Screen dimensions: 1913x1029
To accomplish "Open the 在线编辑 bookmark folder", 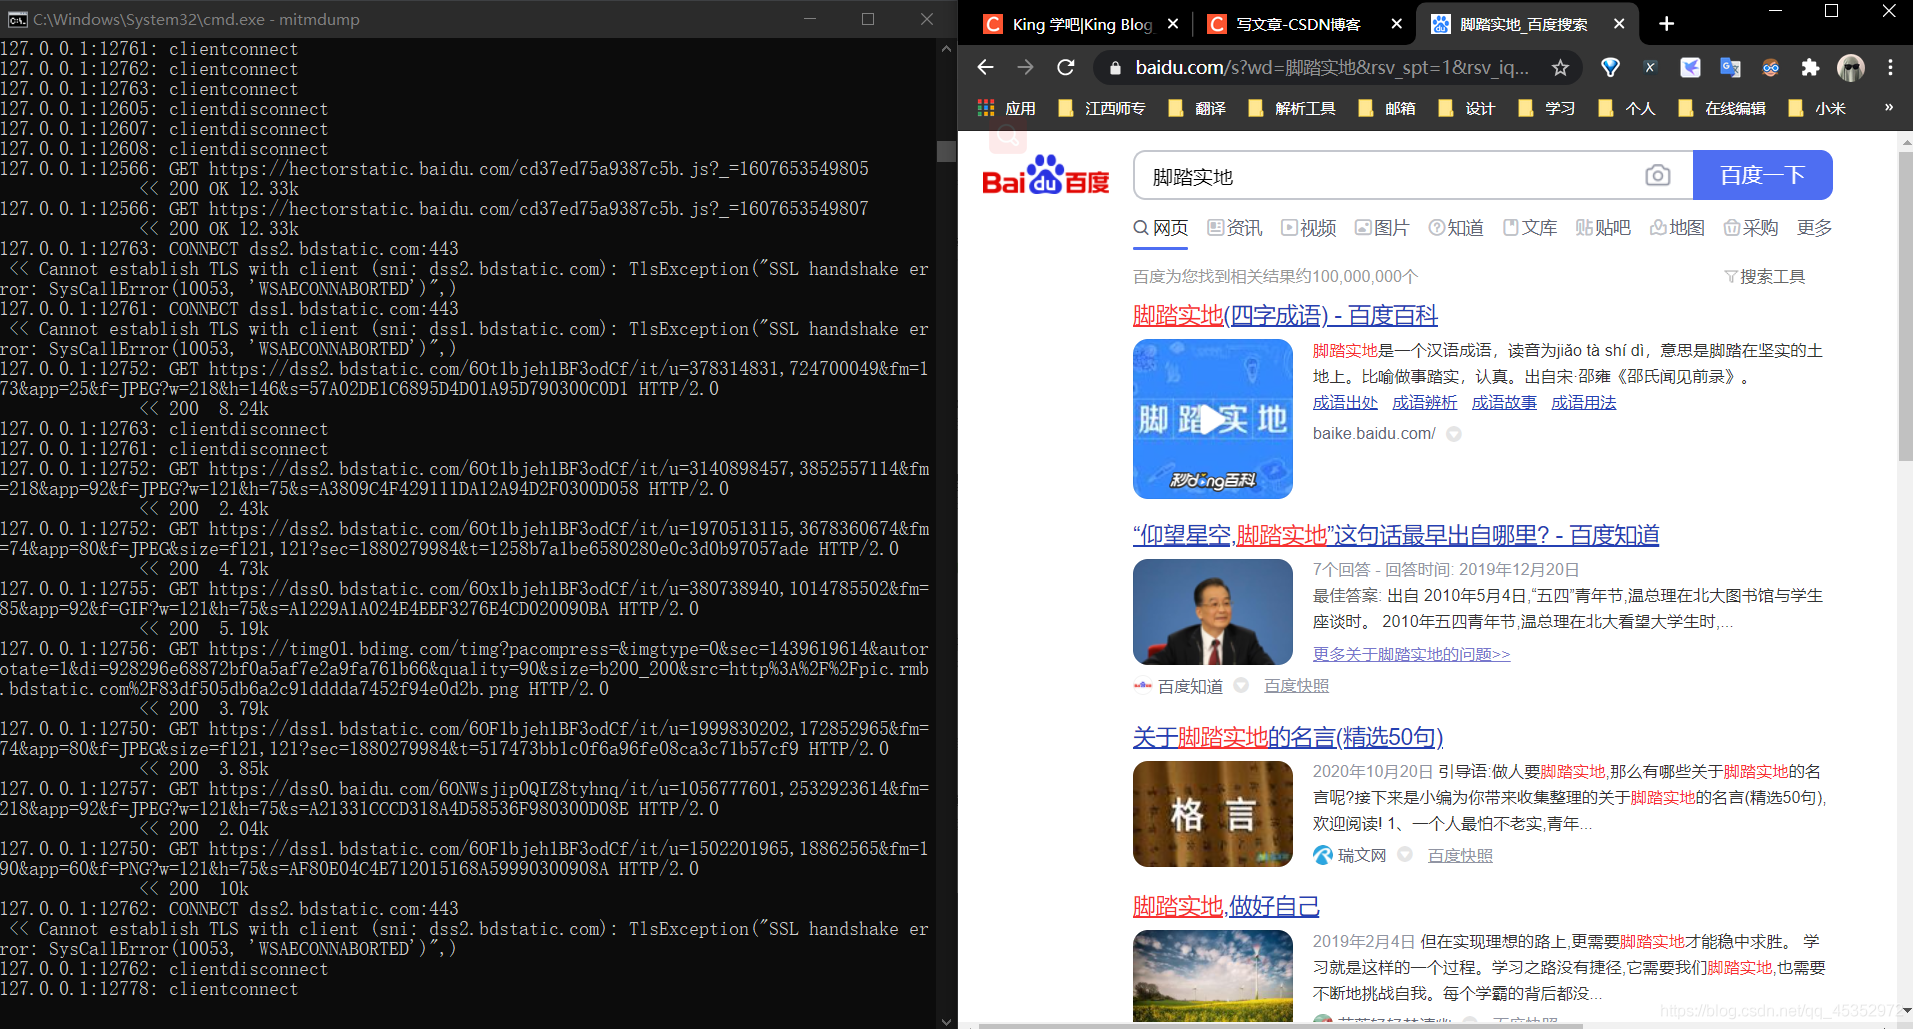I will pos(1722,108).
